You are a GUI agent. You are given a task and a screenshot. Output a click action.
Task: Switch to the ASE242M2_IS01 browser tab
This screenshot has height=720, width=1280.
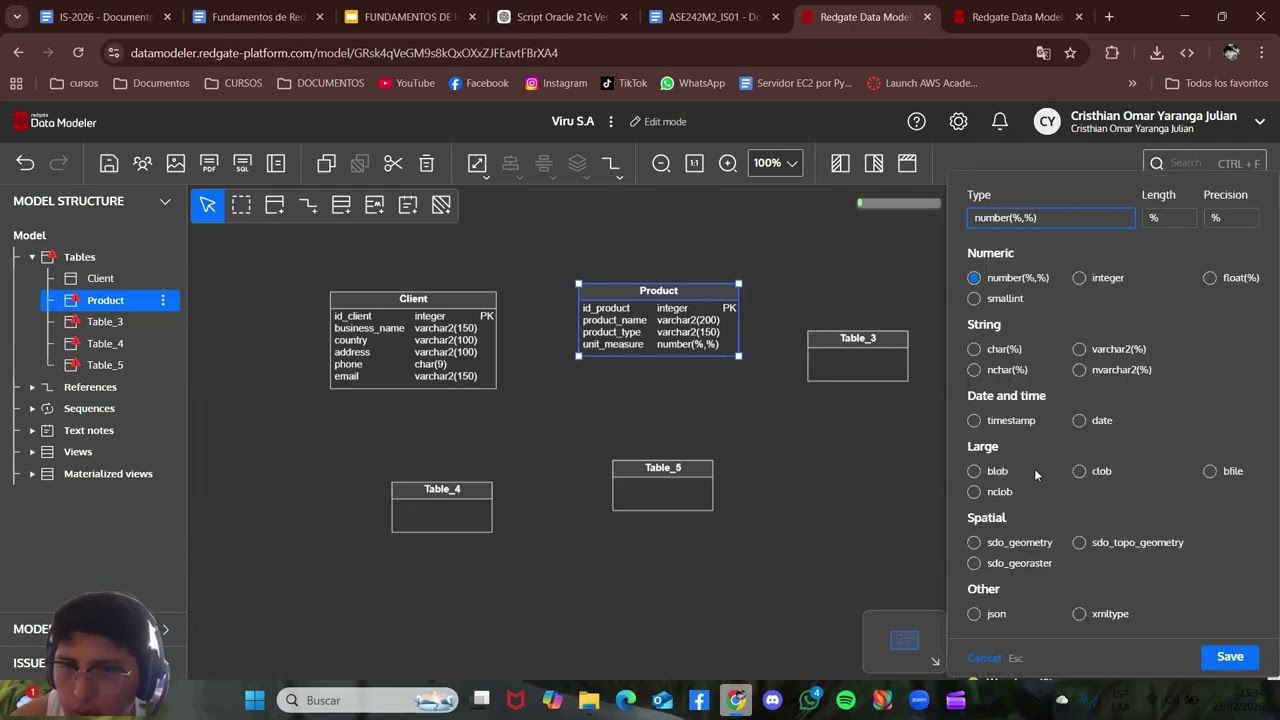(x=715, y=17)
